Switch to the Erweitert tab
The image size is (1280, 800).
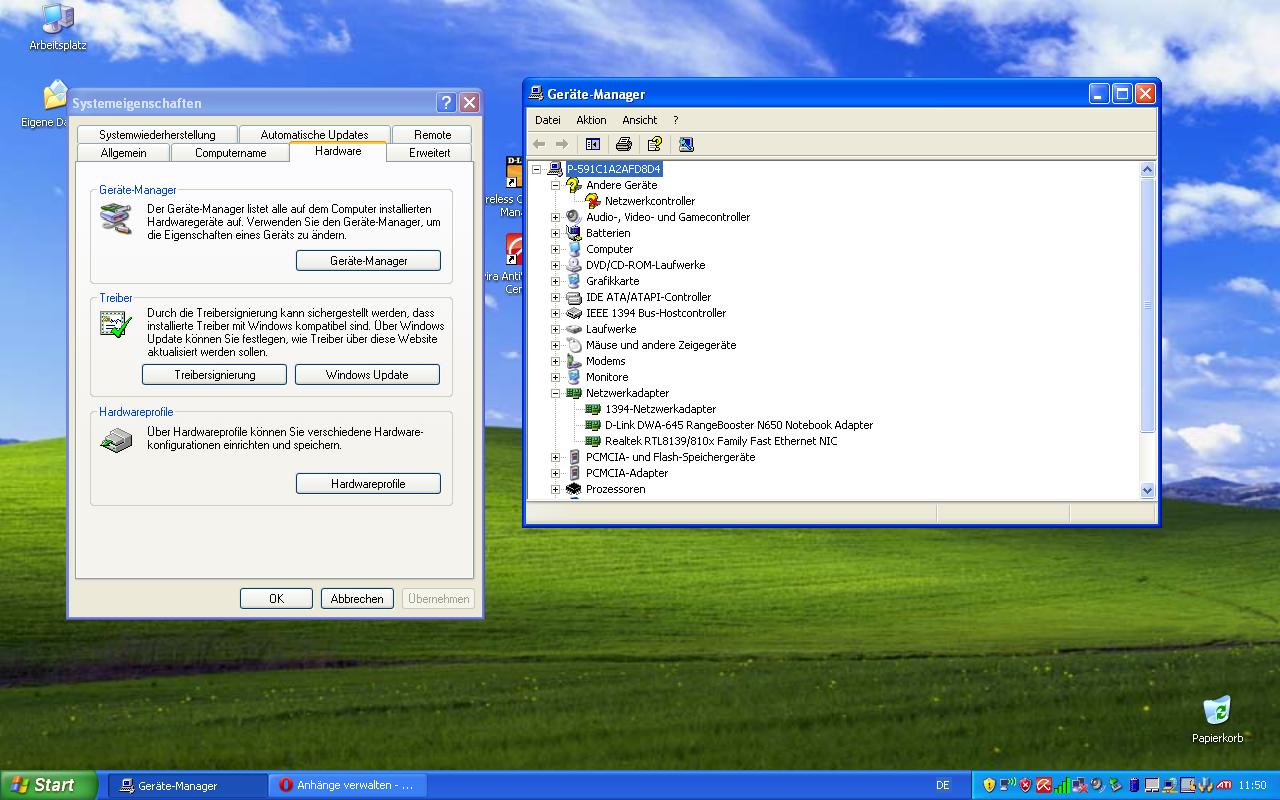coord(430,153)
